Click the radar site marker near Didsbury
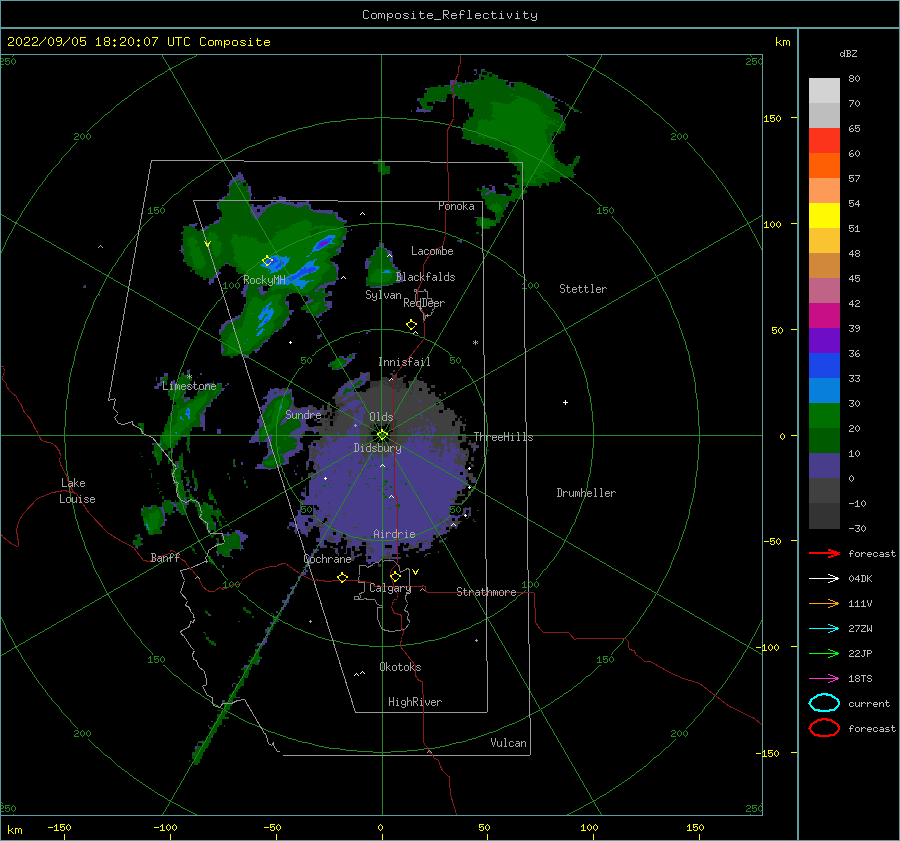 [382, 435]
